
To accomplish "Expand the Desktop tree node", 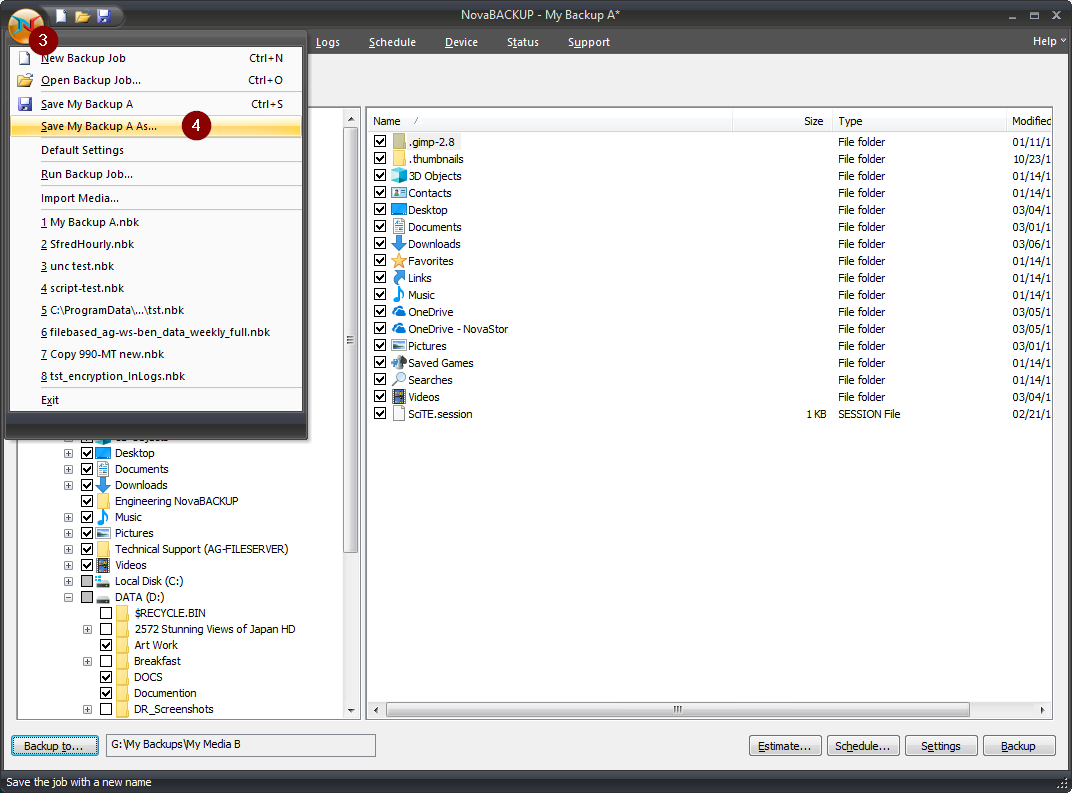I will click(x=68, y=453).
